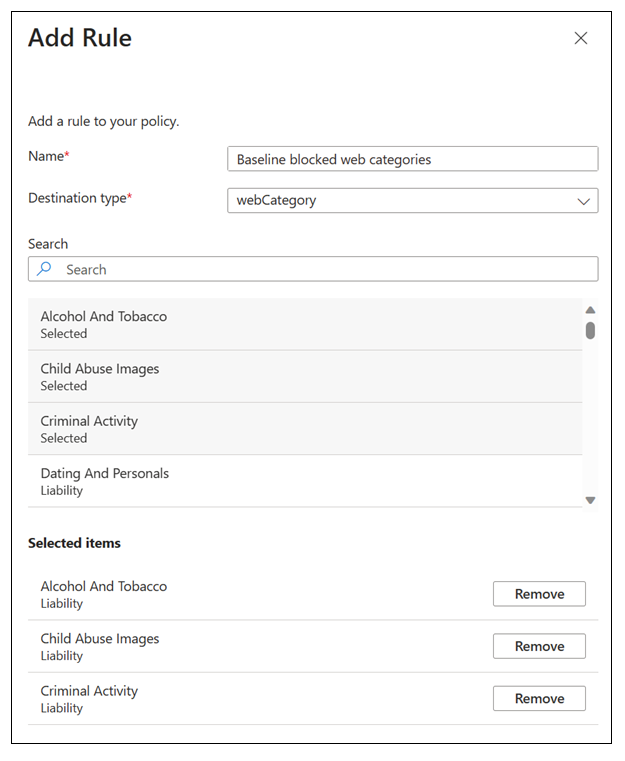Toggle Criminal Activity in the category list

304,429
